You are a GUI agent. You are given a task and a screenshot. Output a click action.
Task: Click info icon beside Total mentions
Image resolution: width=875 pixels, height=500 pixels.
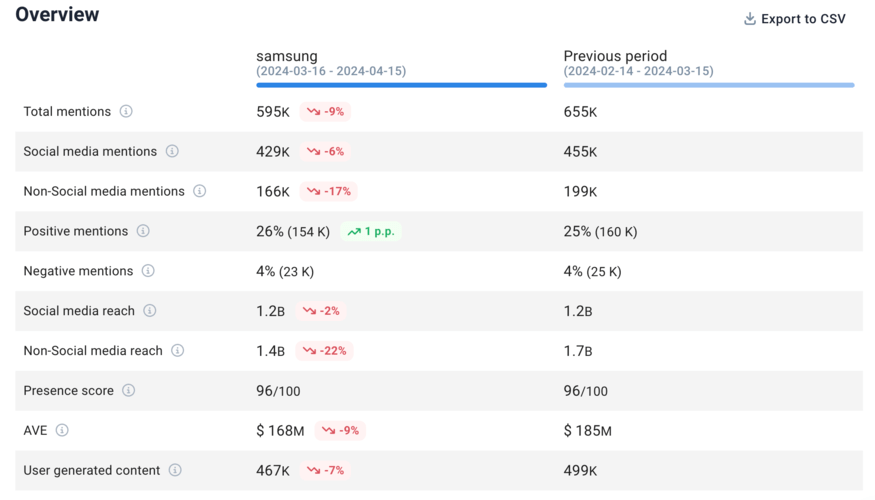point(126,111)
